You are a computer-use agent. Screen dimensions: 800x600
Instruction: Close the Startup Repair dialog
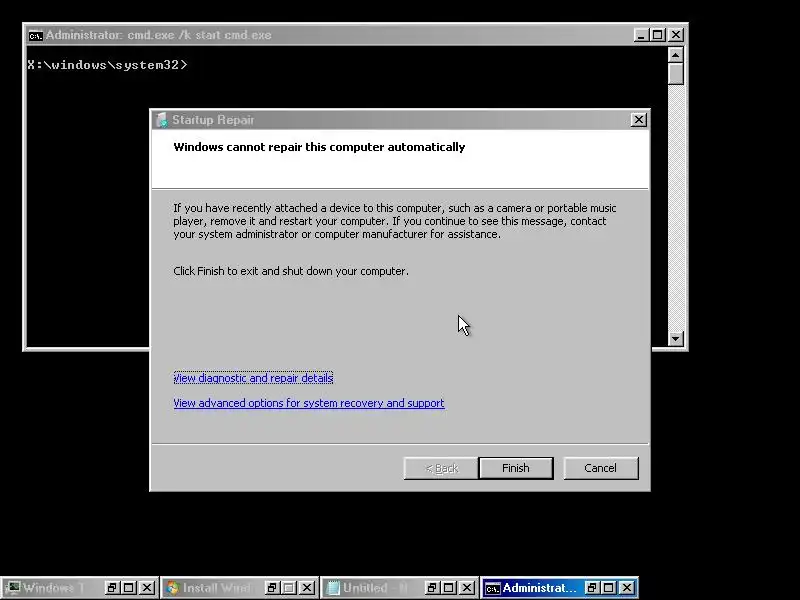[x=638, y=120]
